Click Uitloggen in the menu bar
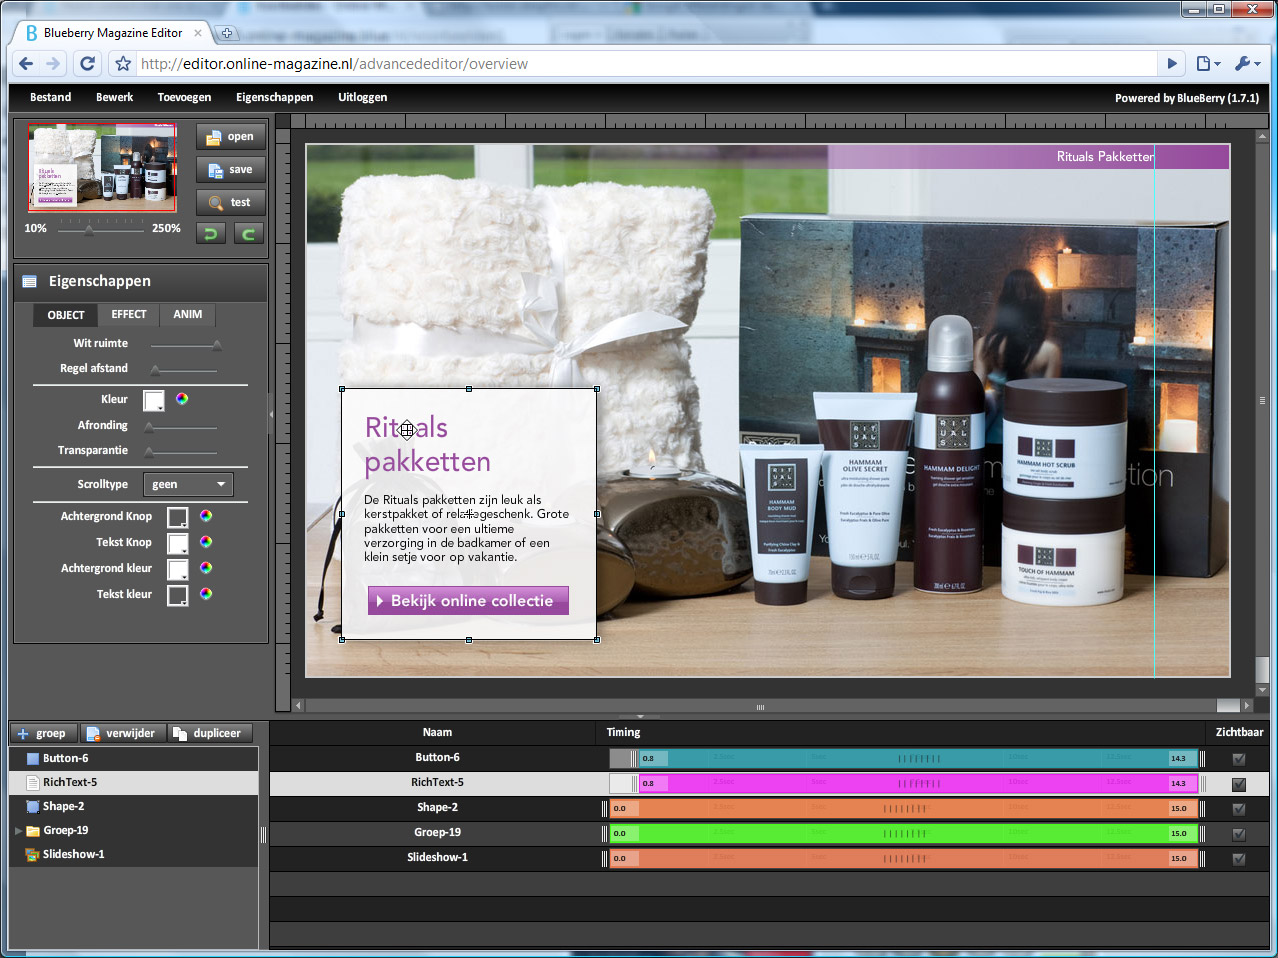 click(363, 97)
